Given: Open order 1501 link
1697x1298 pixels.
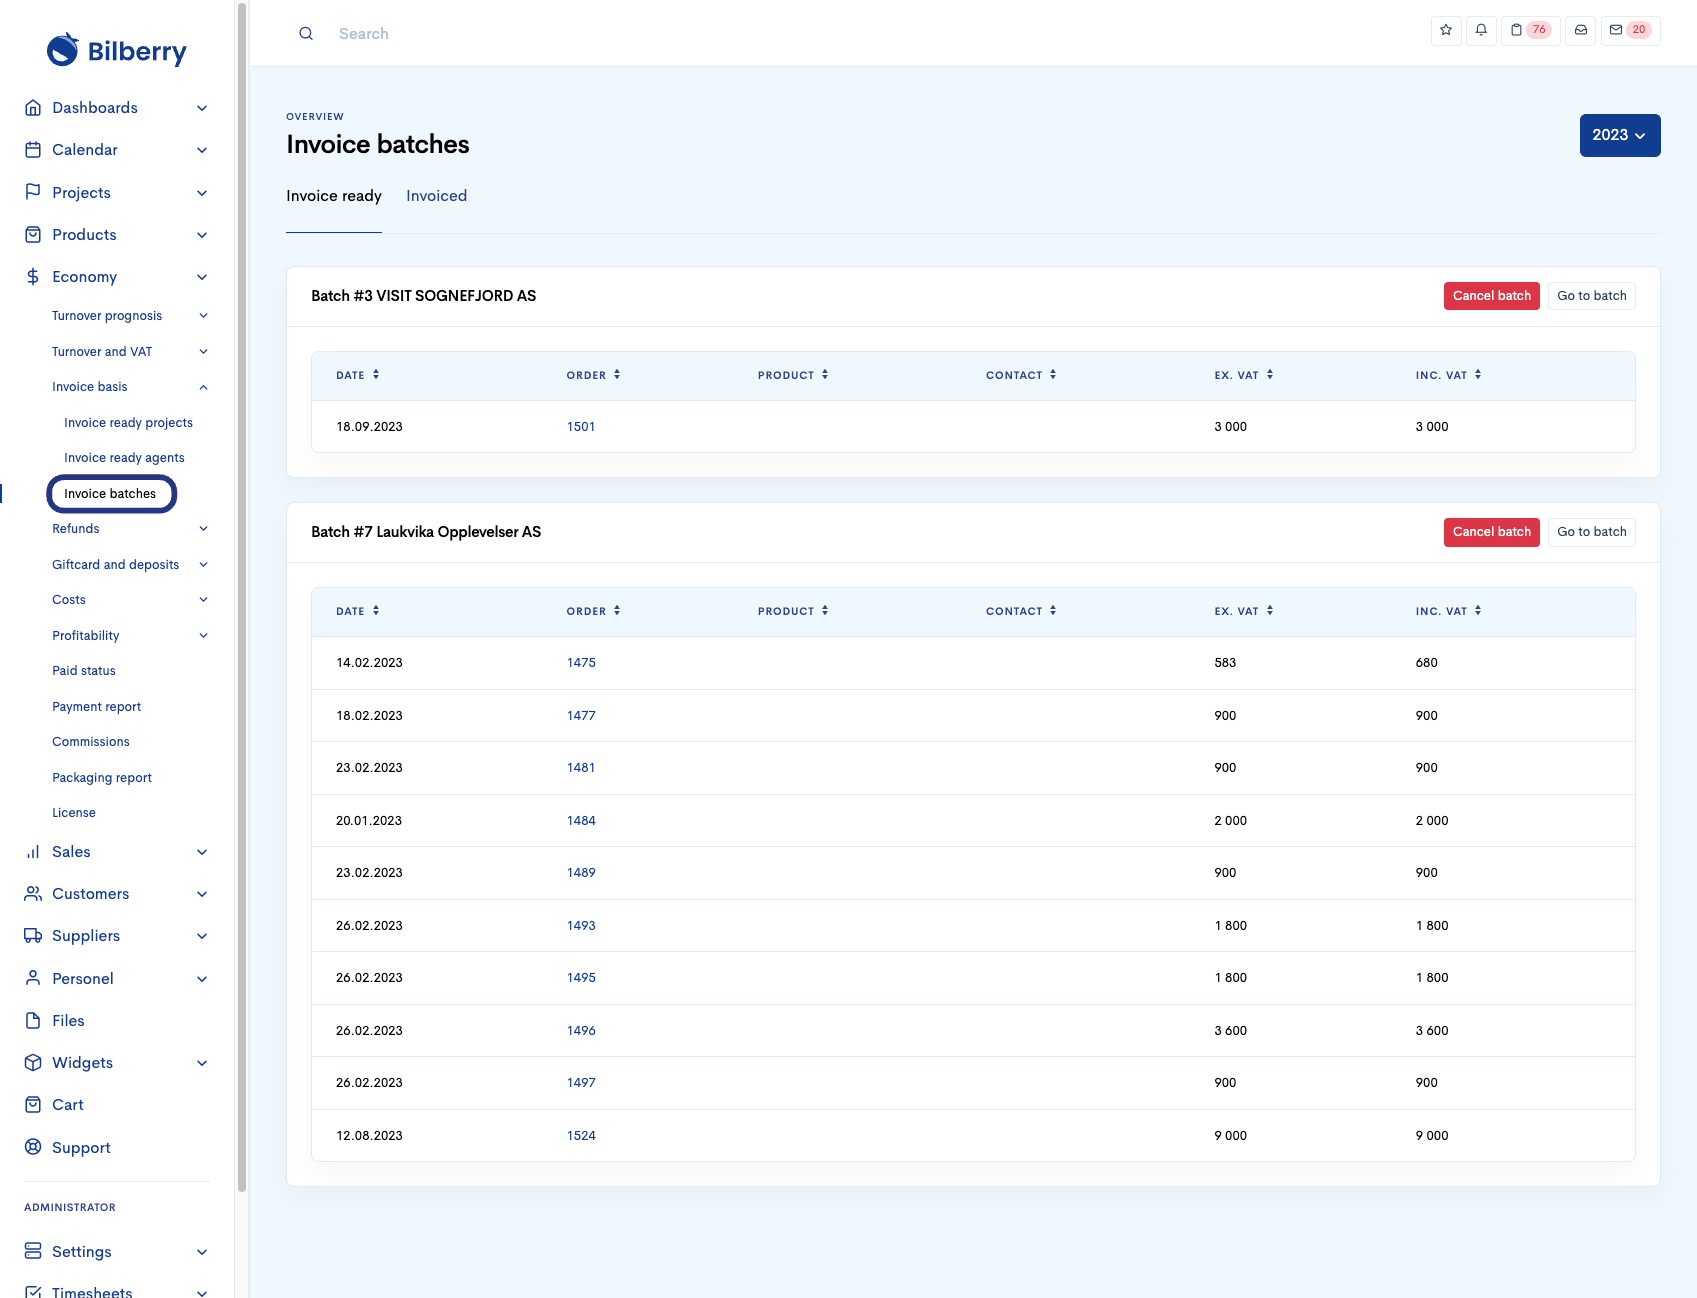Looking at the screenshot, I should pos(581,427).
